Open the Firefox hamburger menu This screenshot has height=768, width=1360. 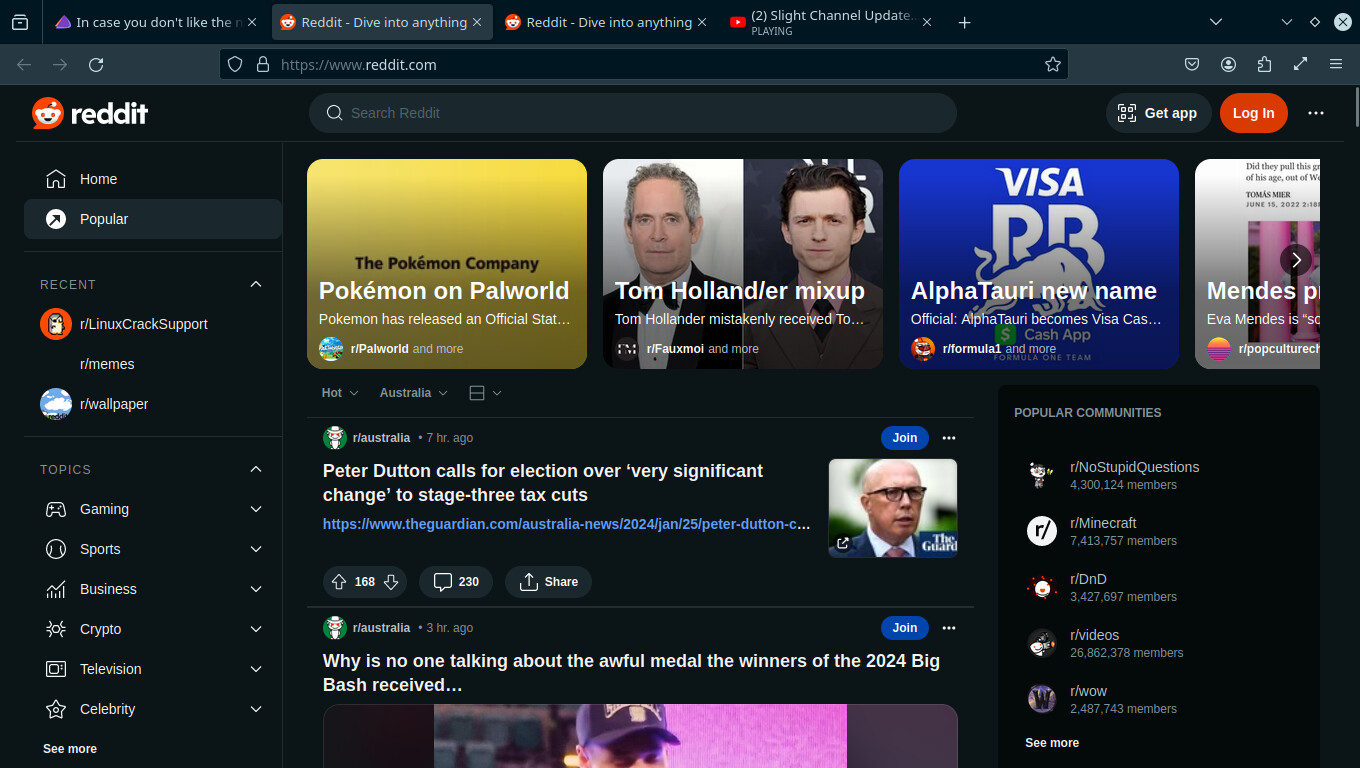pos(1336,64)
